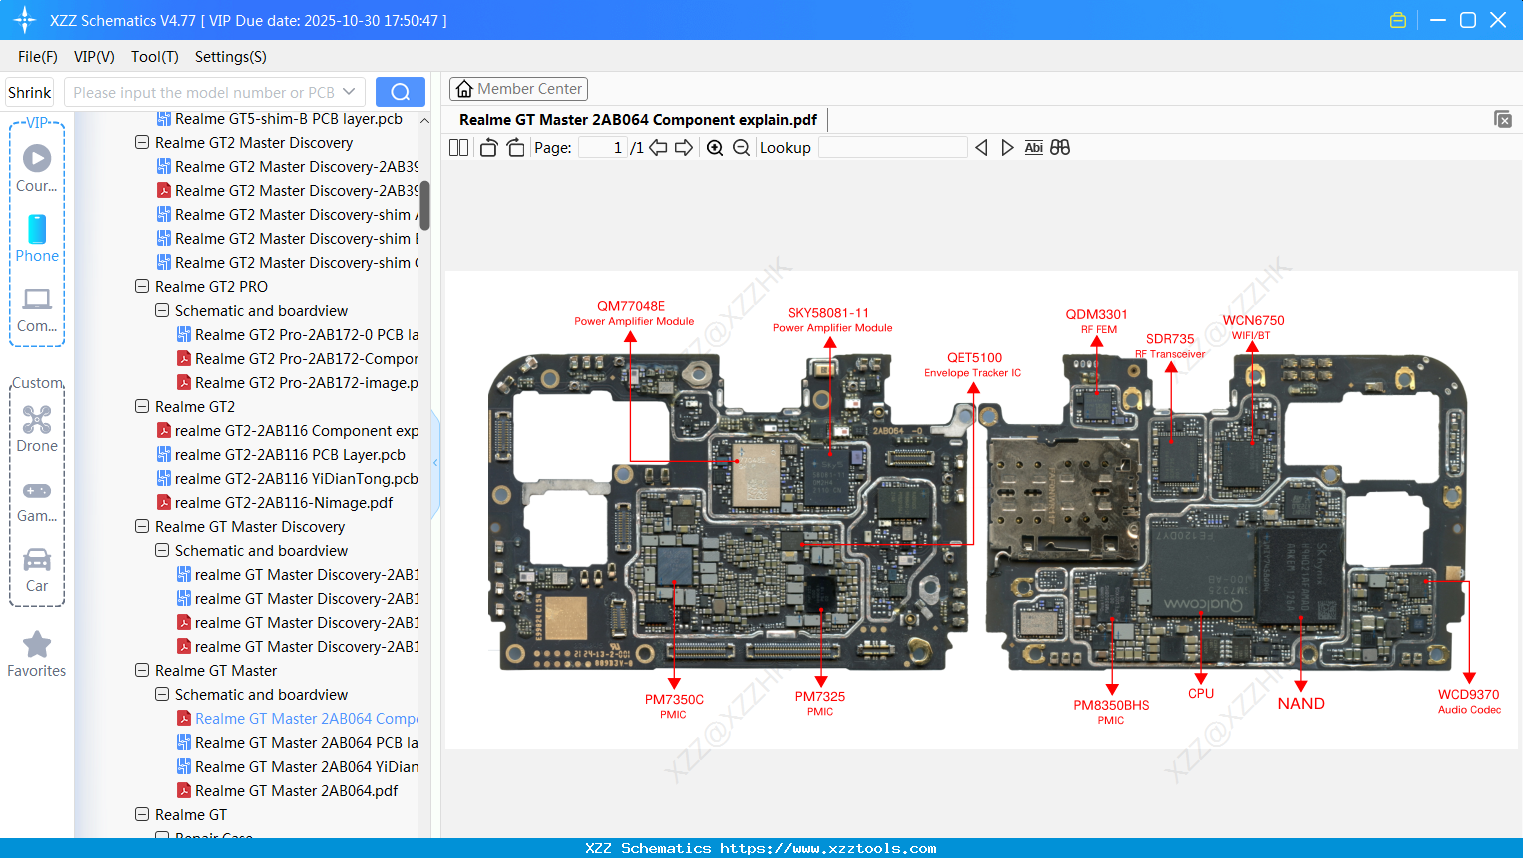Collapse the Realme GT Master Discovery folder

[142, 527]
